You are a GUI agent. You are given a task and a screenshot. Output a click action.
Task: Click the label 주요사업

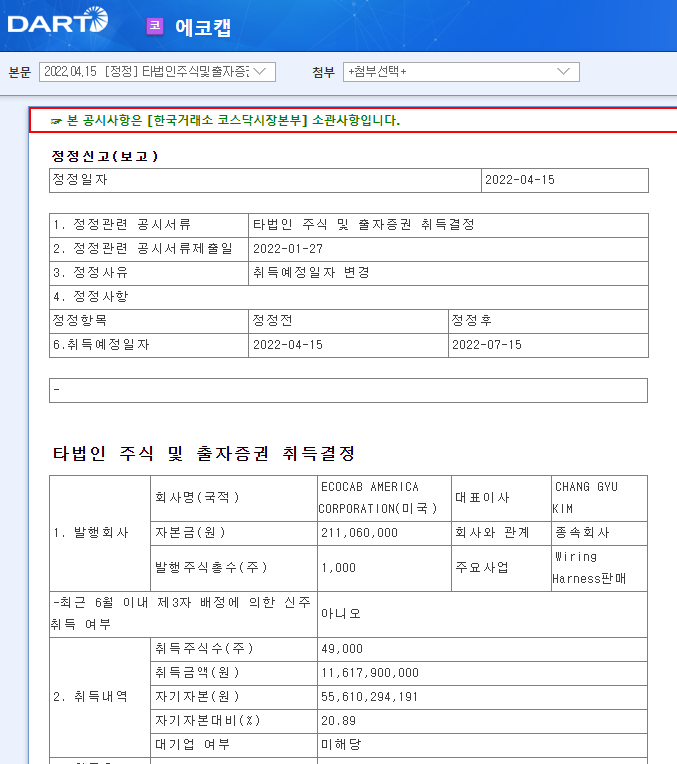click(482, 568)
